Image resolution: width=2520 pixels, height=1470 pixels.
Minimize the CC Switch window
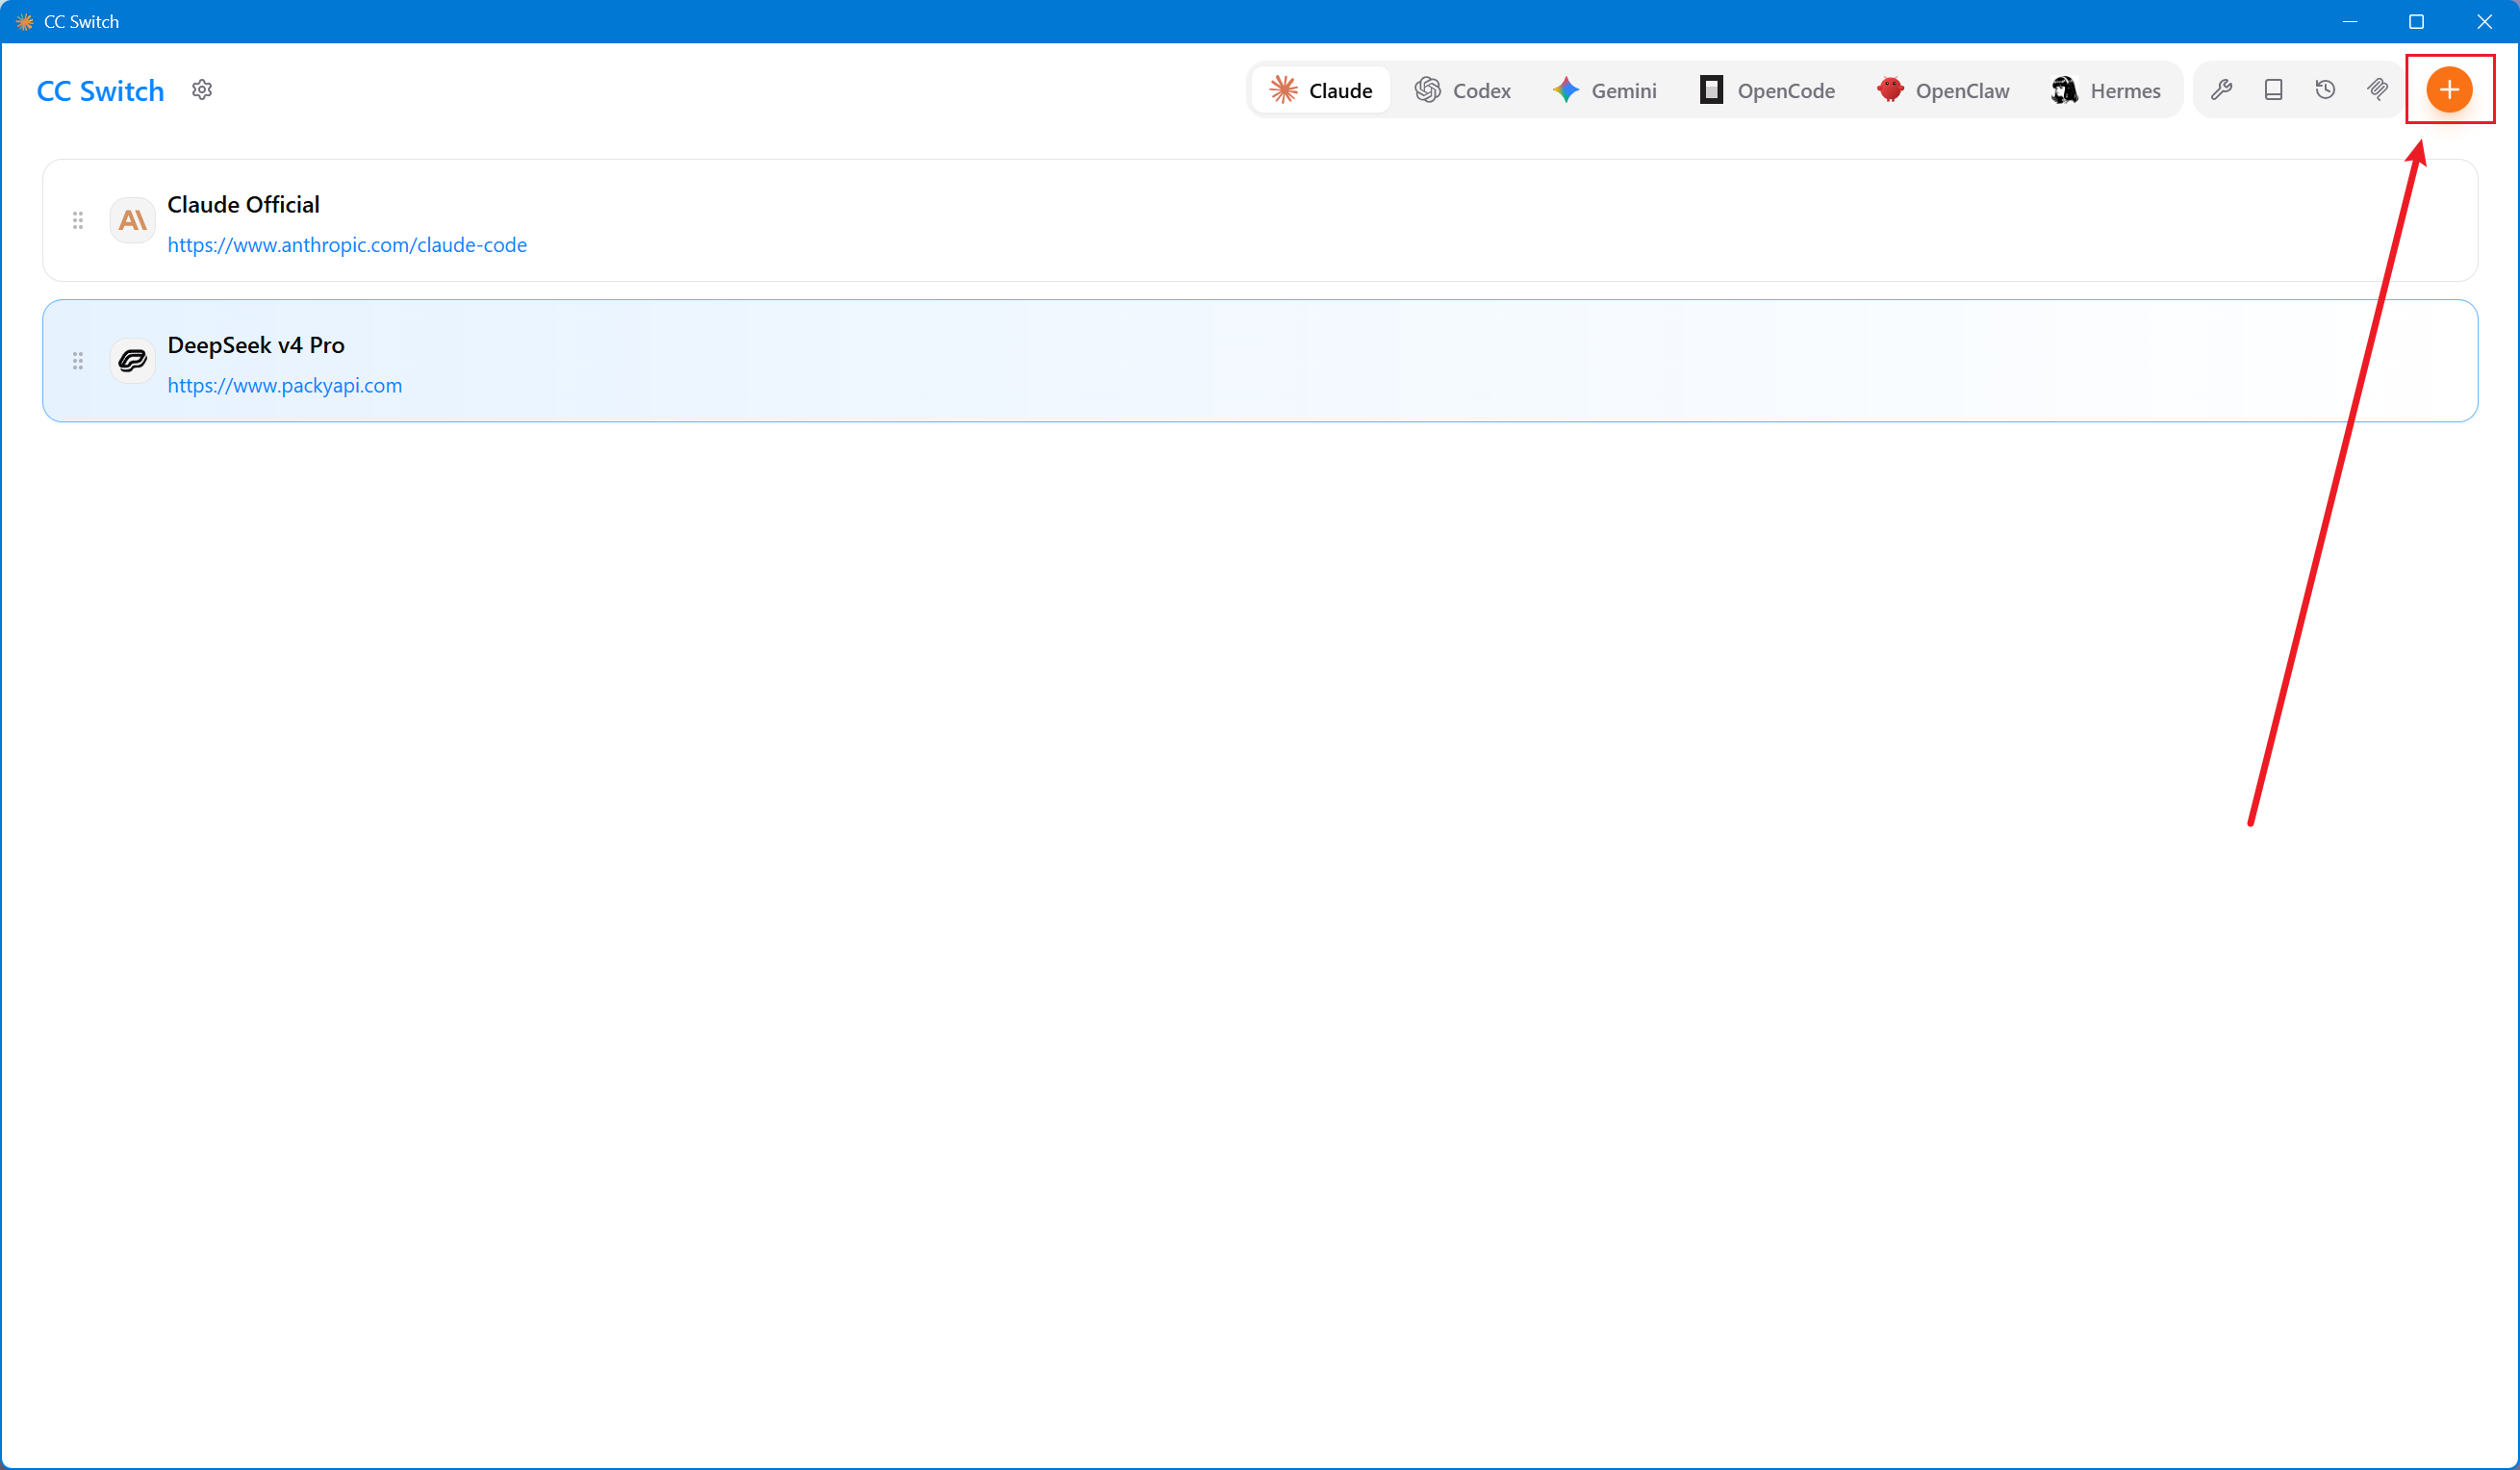tap(2350, 21)
